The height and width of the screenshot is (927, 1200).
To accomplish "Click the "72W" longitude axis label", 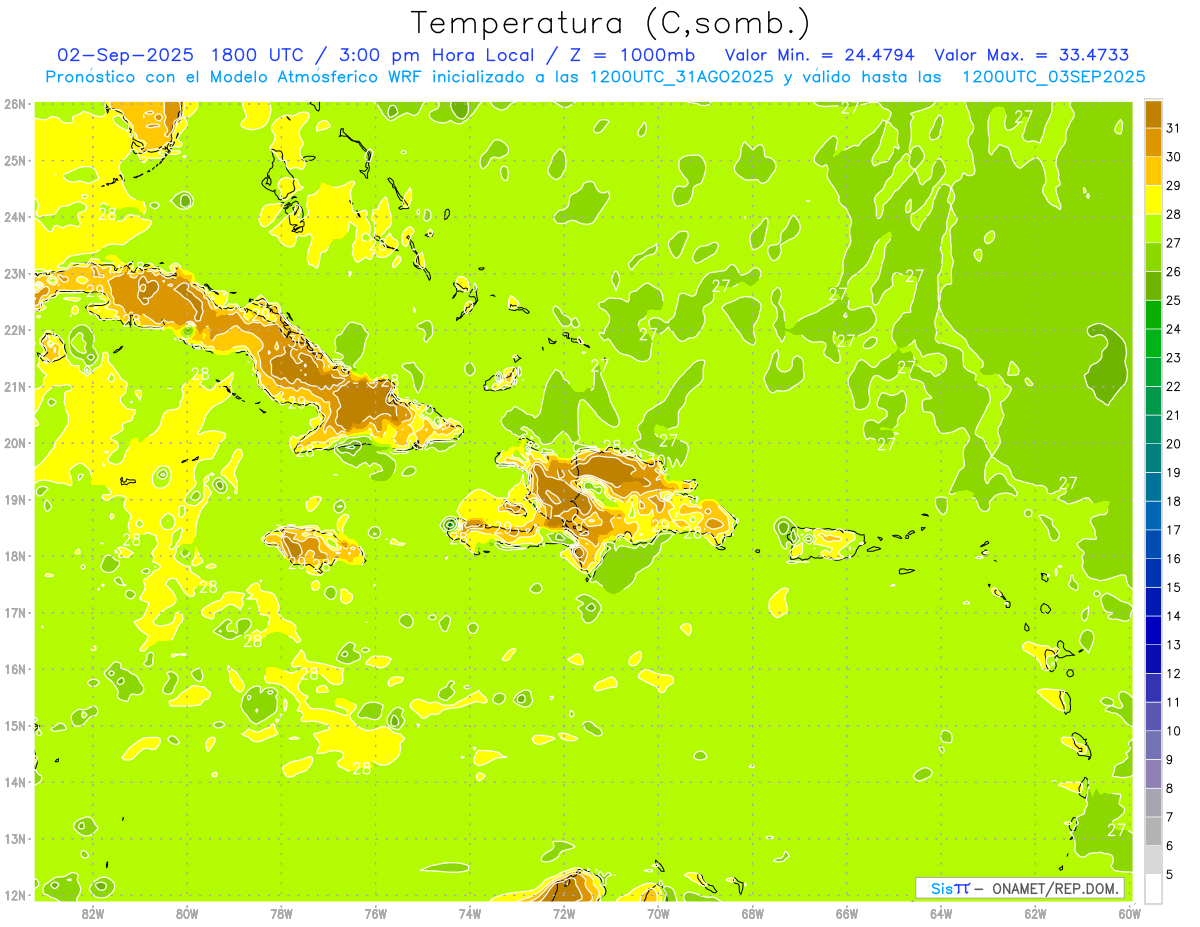I will point(564,913).
